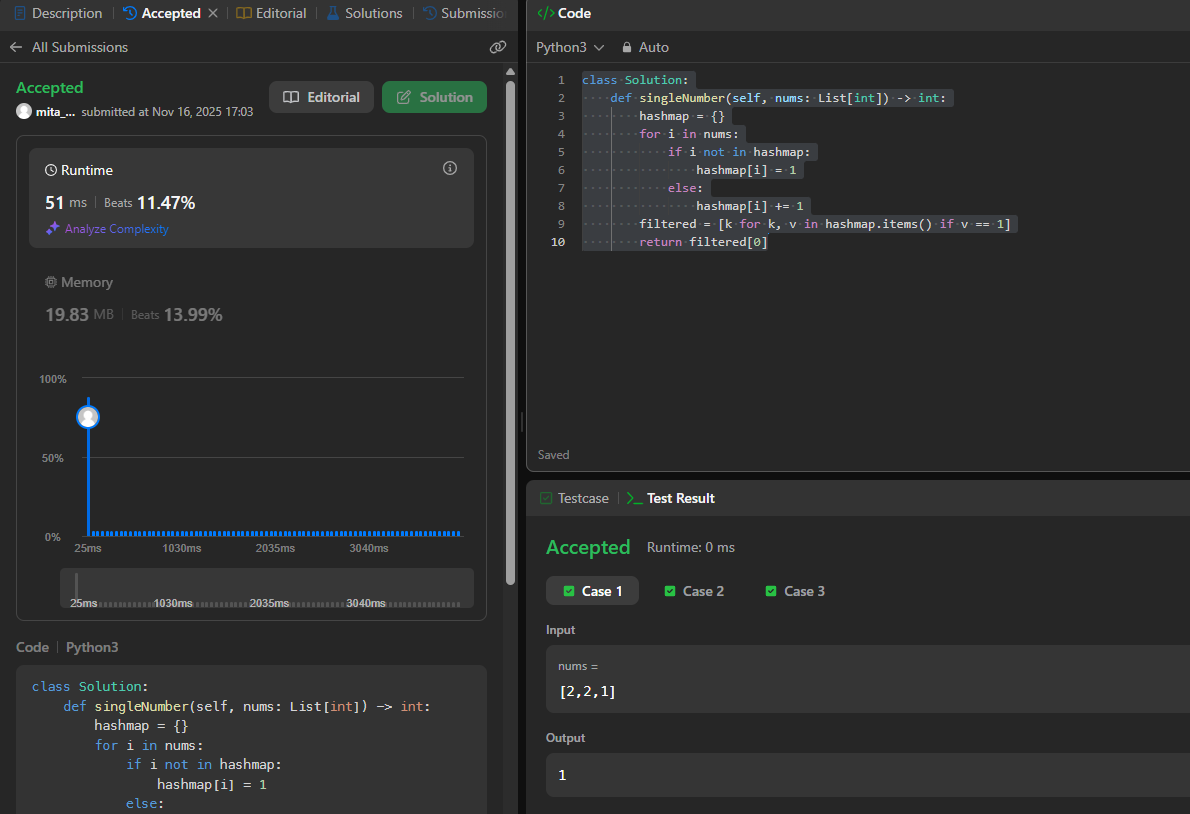Open the Solutions tab
Viewport: 1190px width, 814px height.
[364, 13]
